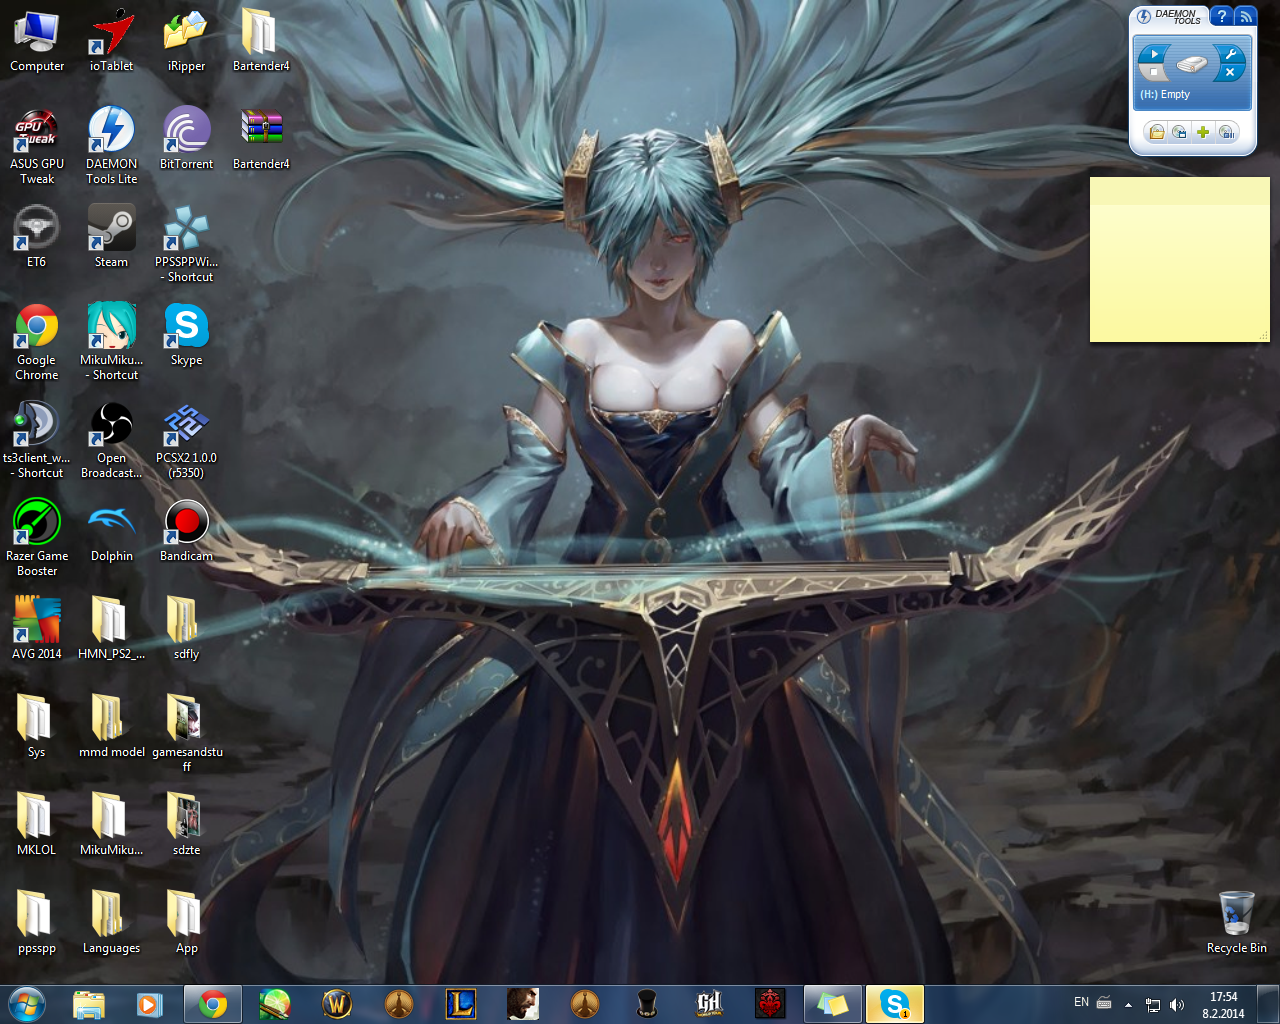Open the gamesandstuff folder
Image resolution: width=1280 pixels, height=1024 pixels.
coord(186,733)
